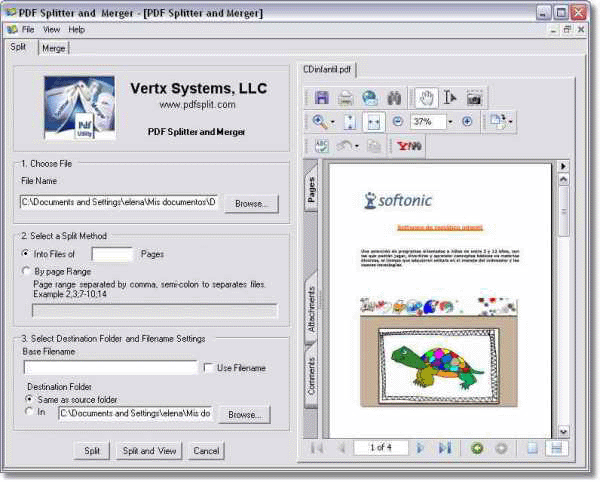Image resolution: width=600 pixels, height=482 pixels.
Task: Click the destination folder path field
Action: [135, 414]
